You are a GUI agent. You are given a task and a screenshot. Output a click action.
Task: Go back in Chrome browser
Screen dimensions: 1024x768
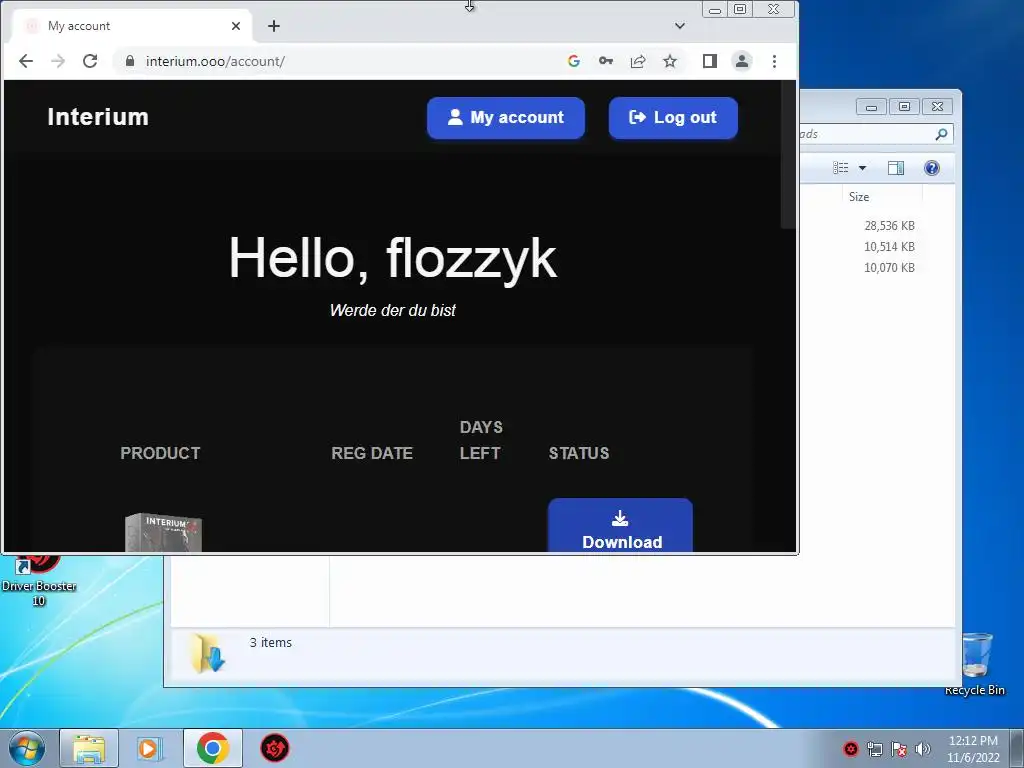point(26,61)
